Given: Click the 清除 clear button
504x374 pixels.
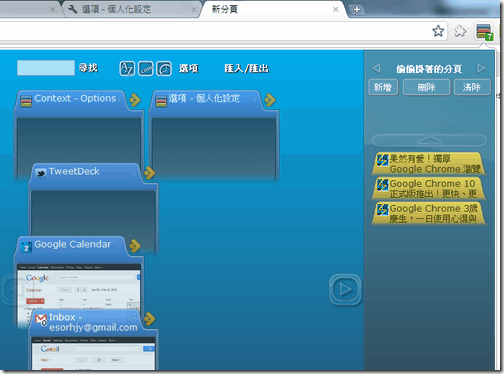Looking at the screenshot, I should (472, 87).
